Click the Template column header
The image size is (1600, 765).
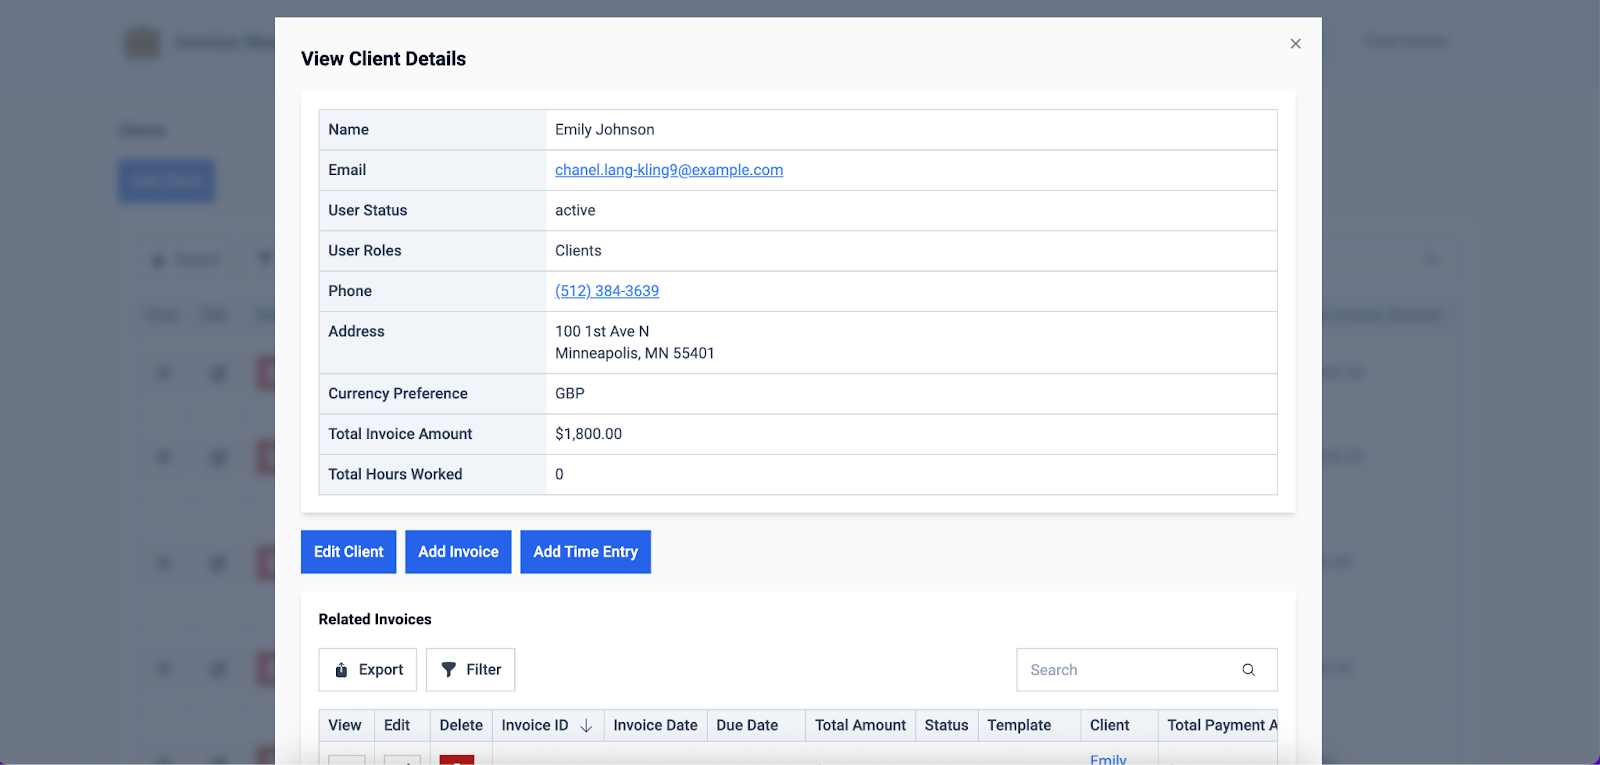(x=1019, y=725)
